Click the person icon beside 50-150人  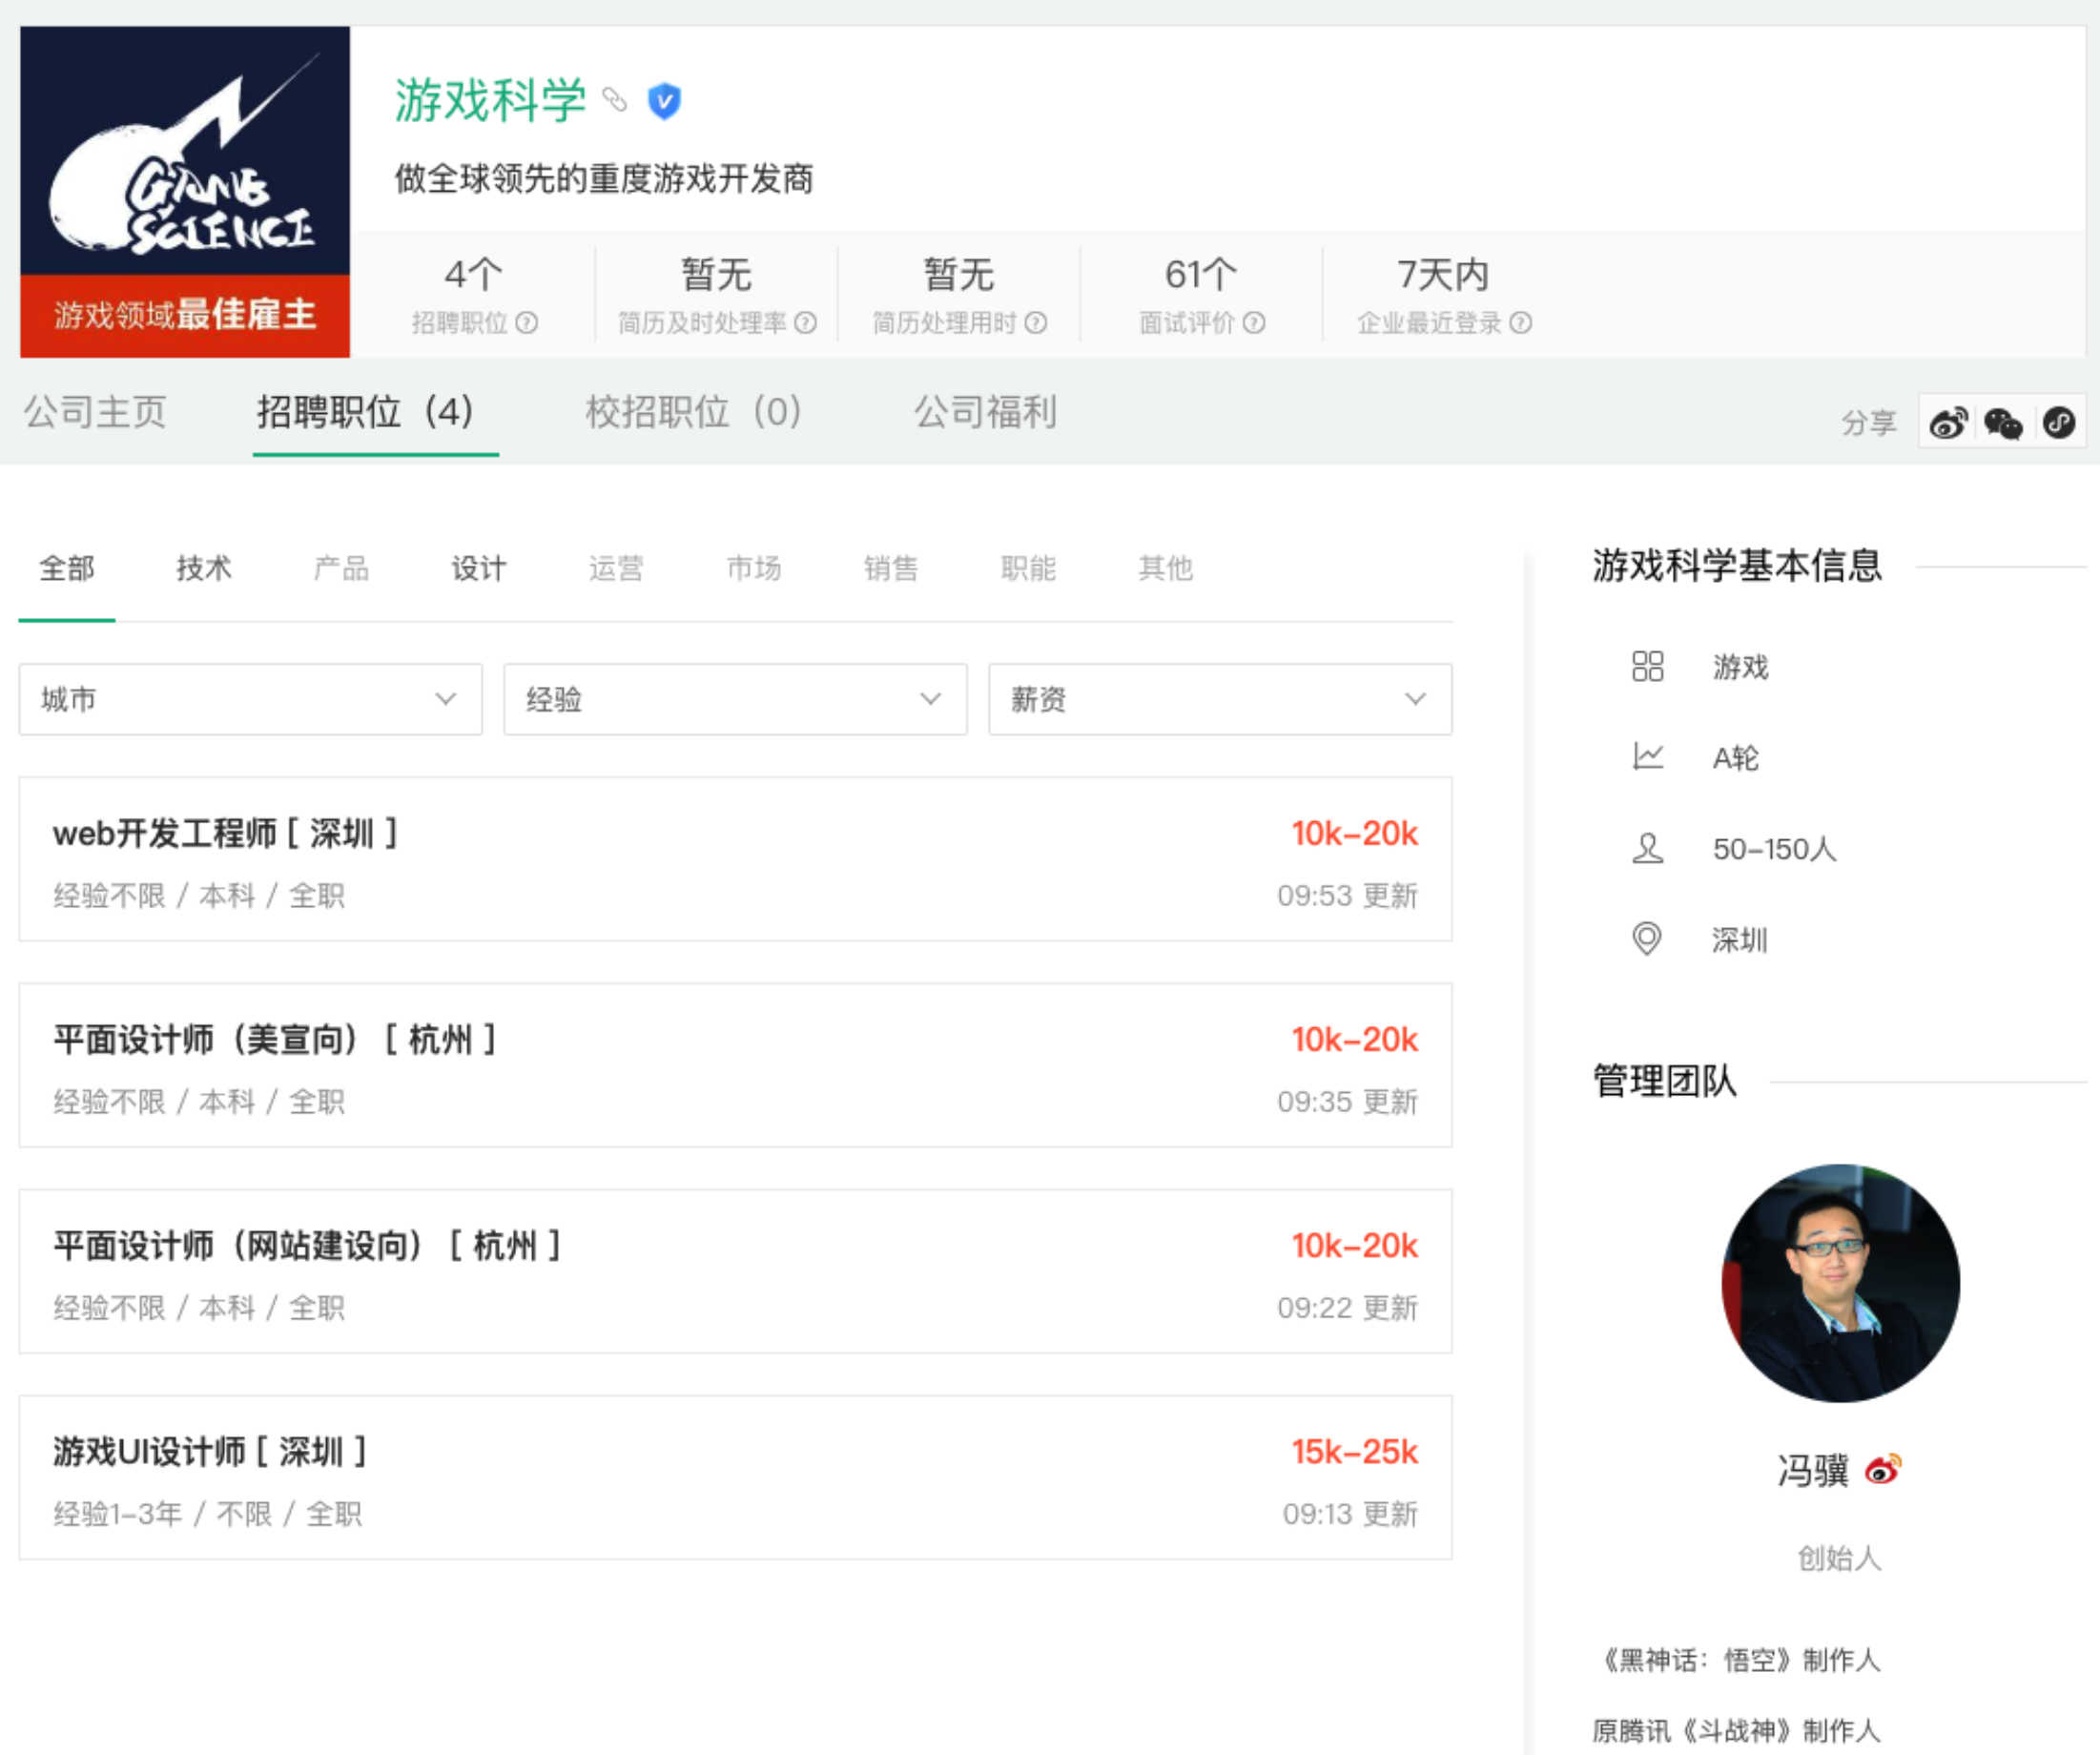tap(1647, 848)
